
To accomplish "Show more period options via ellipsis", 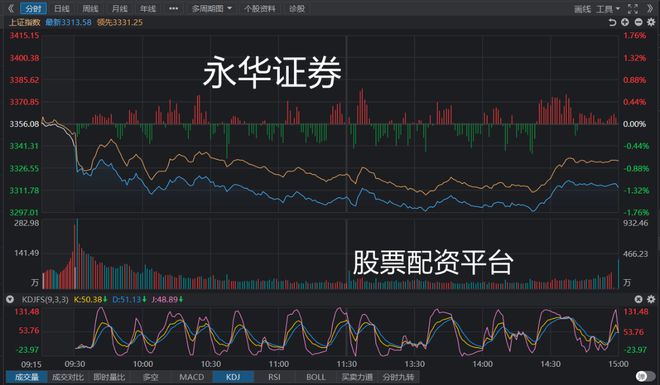I will pyautogui.click(x=173, y=8).
